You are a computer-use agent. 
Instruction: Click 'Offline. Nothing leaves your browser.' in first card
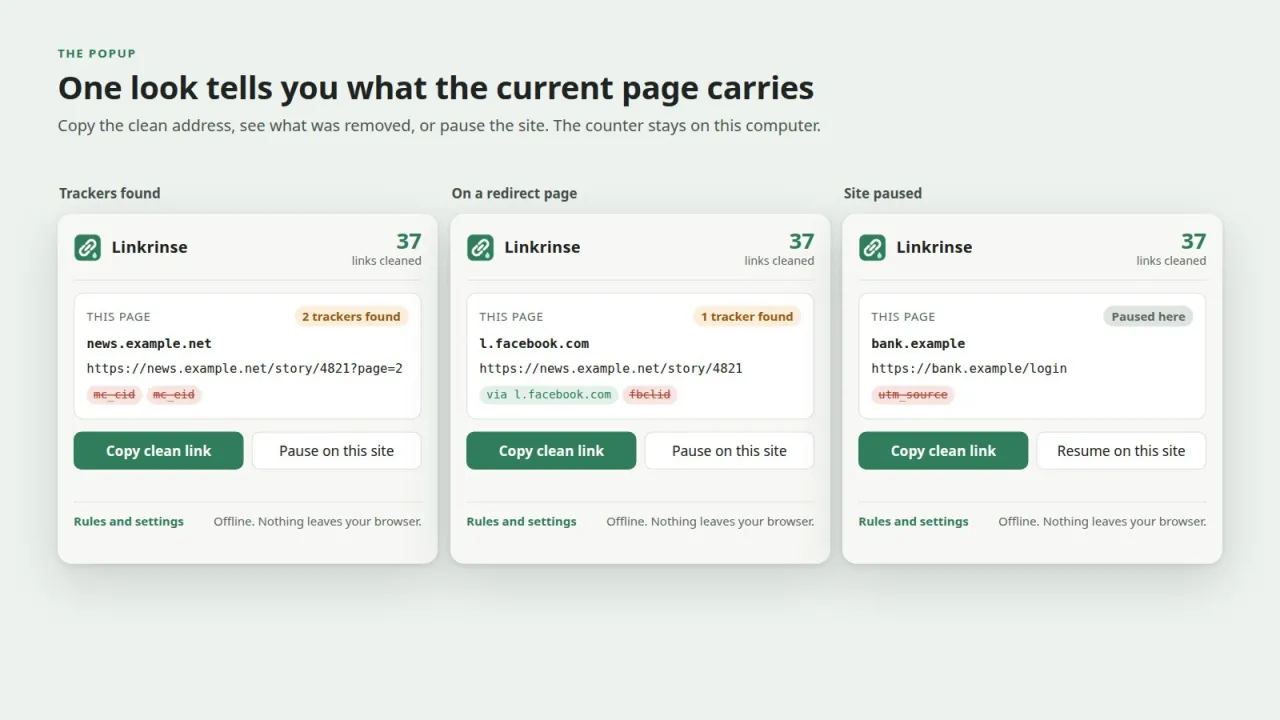point(317,521)
